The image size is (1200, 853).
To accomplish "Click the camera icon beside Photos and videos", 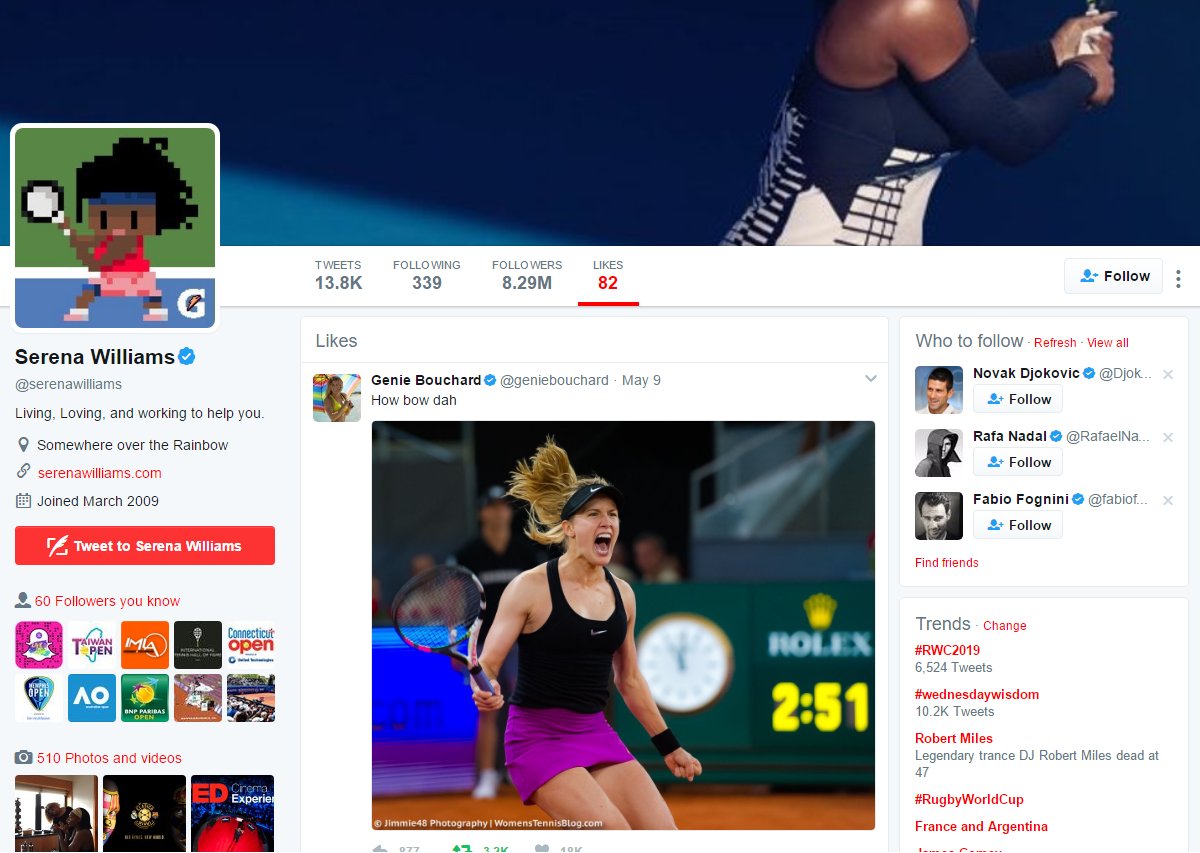I will (x=24, y=757).
